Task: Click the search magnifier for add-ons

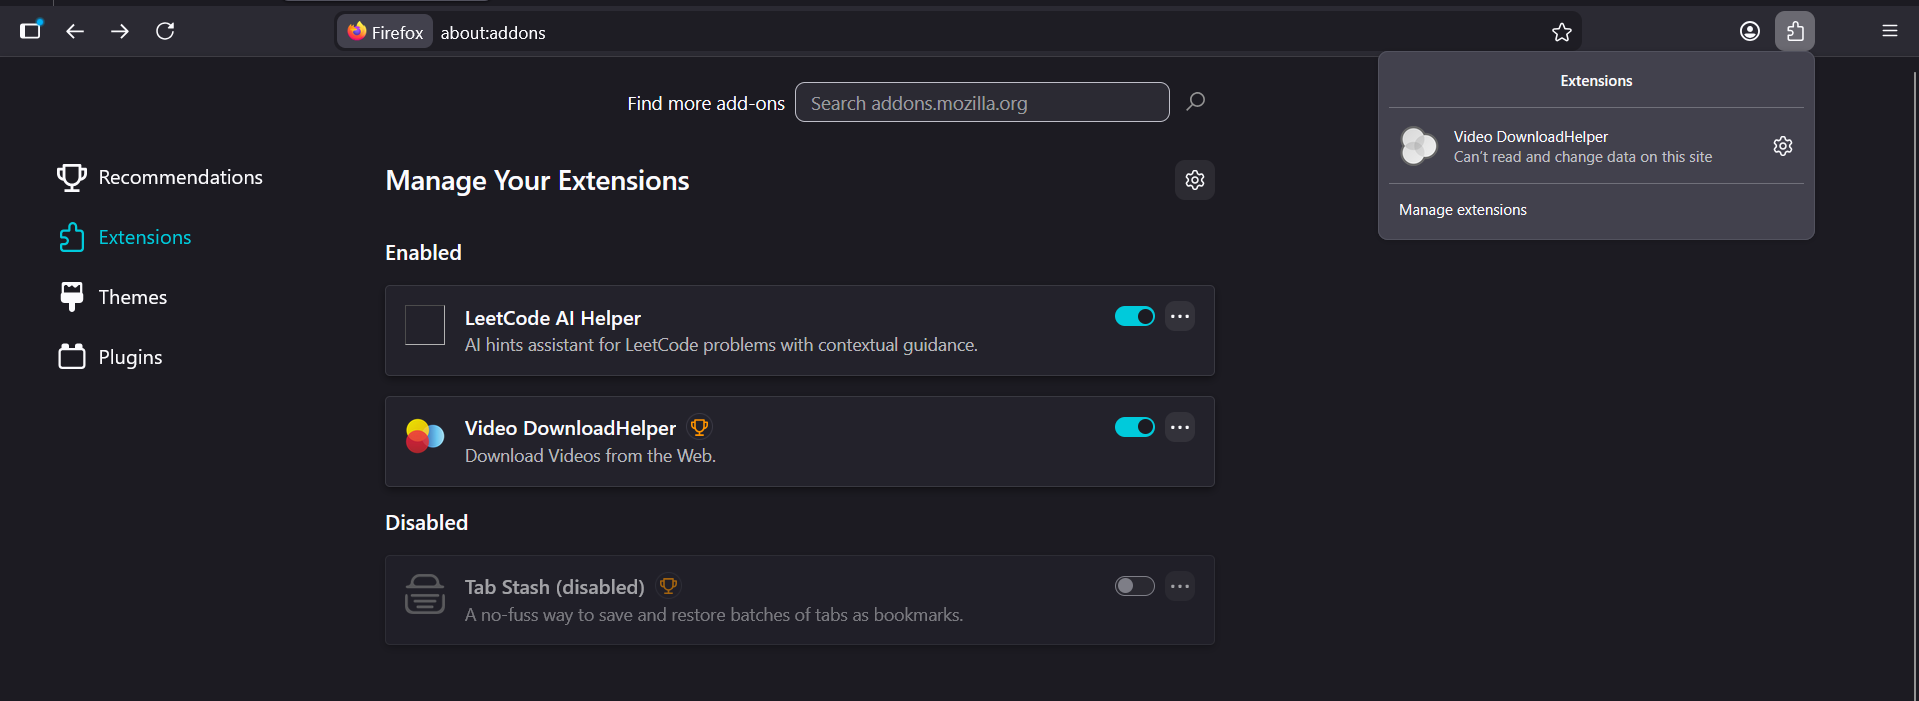Action: pyautogui.click(x=1195, y=102)
